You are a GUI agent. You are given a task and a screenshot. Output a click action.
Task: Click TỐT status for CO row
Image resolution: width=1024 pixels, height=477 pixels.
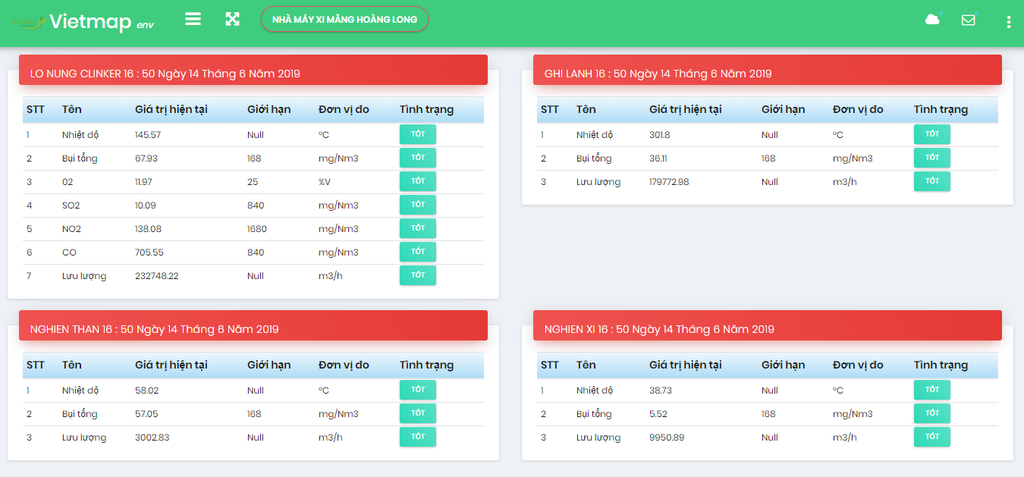click(x=418, y=252)
